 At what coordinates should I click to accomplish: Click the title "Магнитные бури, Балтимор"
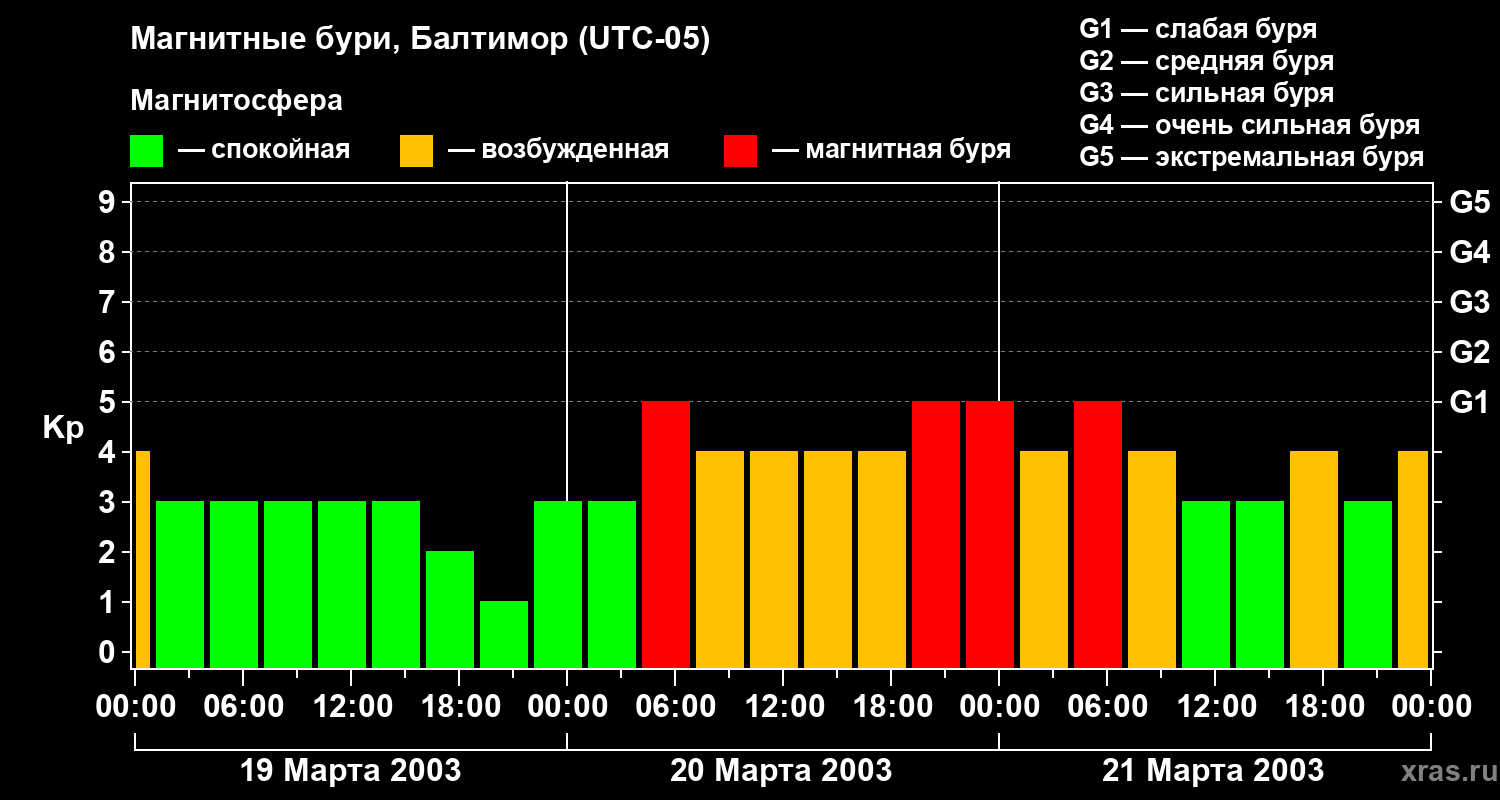tap(420, 40)
